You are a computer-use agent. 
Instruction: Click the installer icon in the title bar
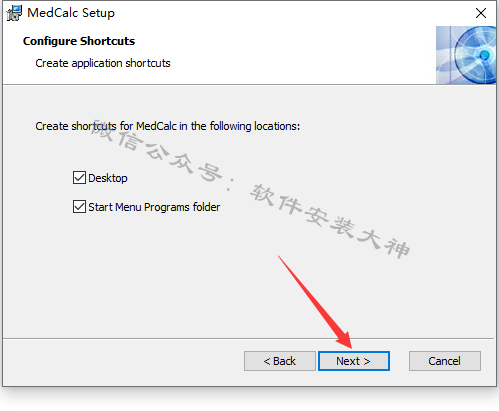coord(14,13)
